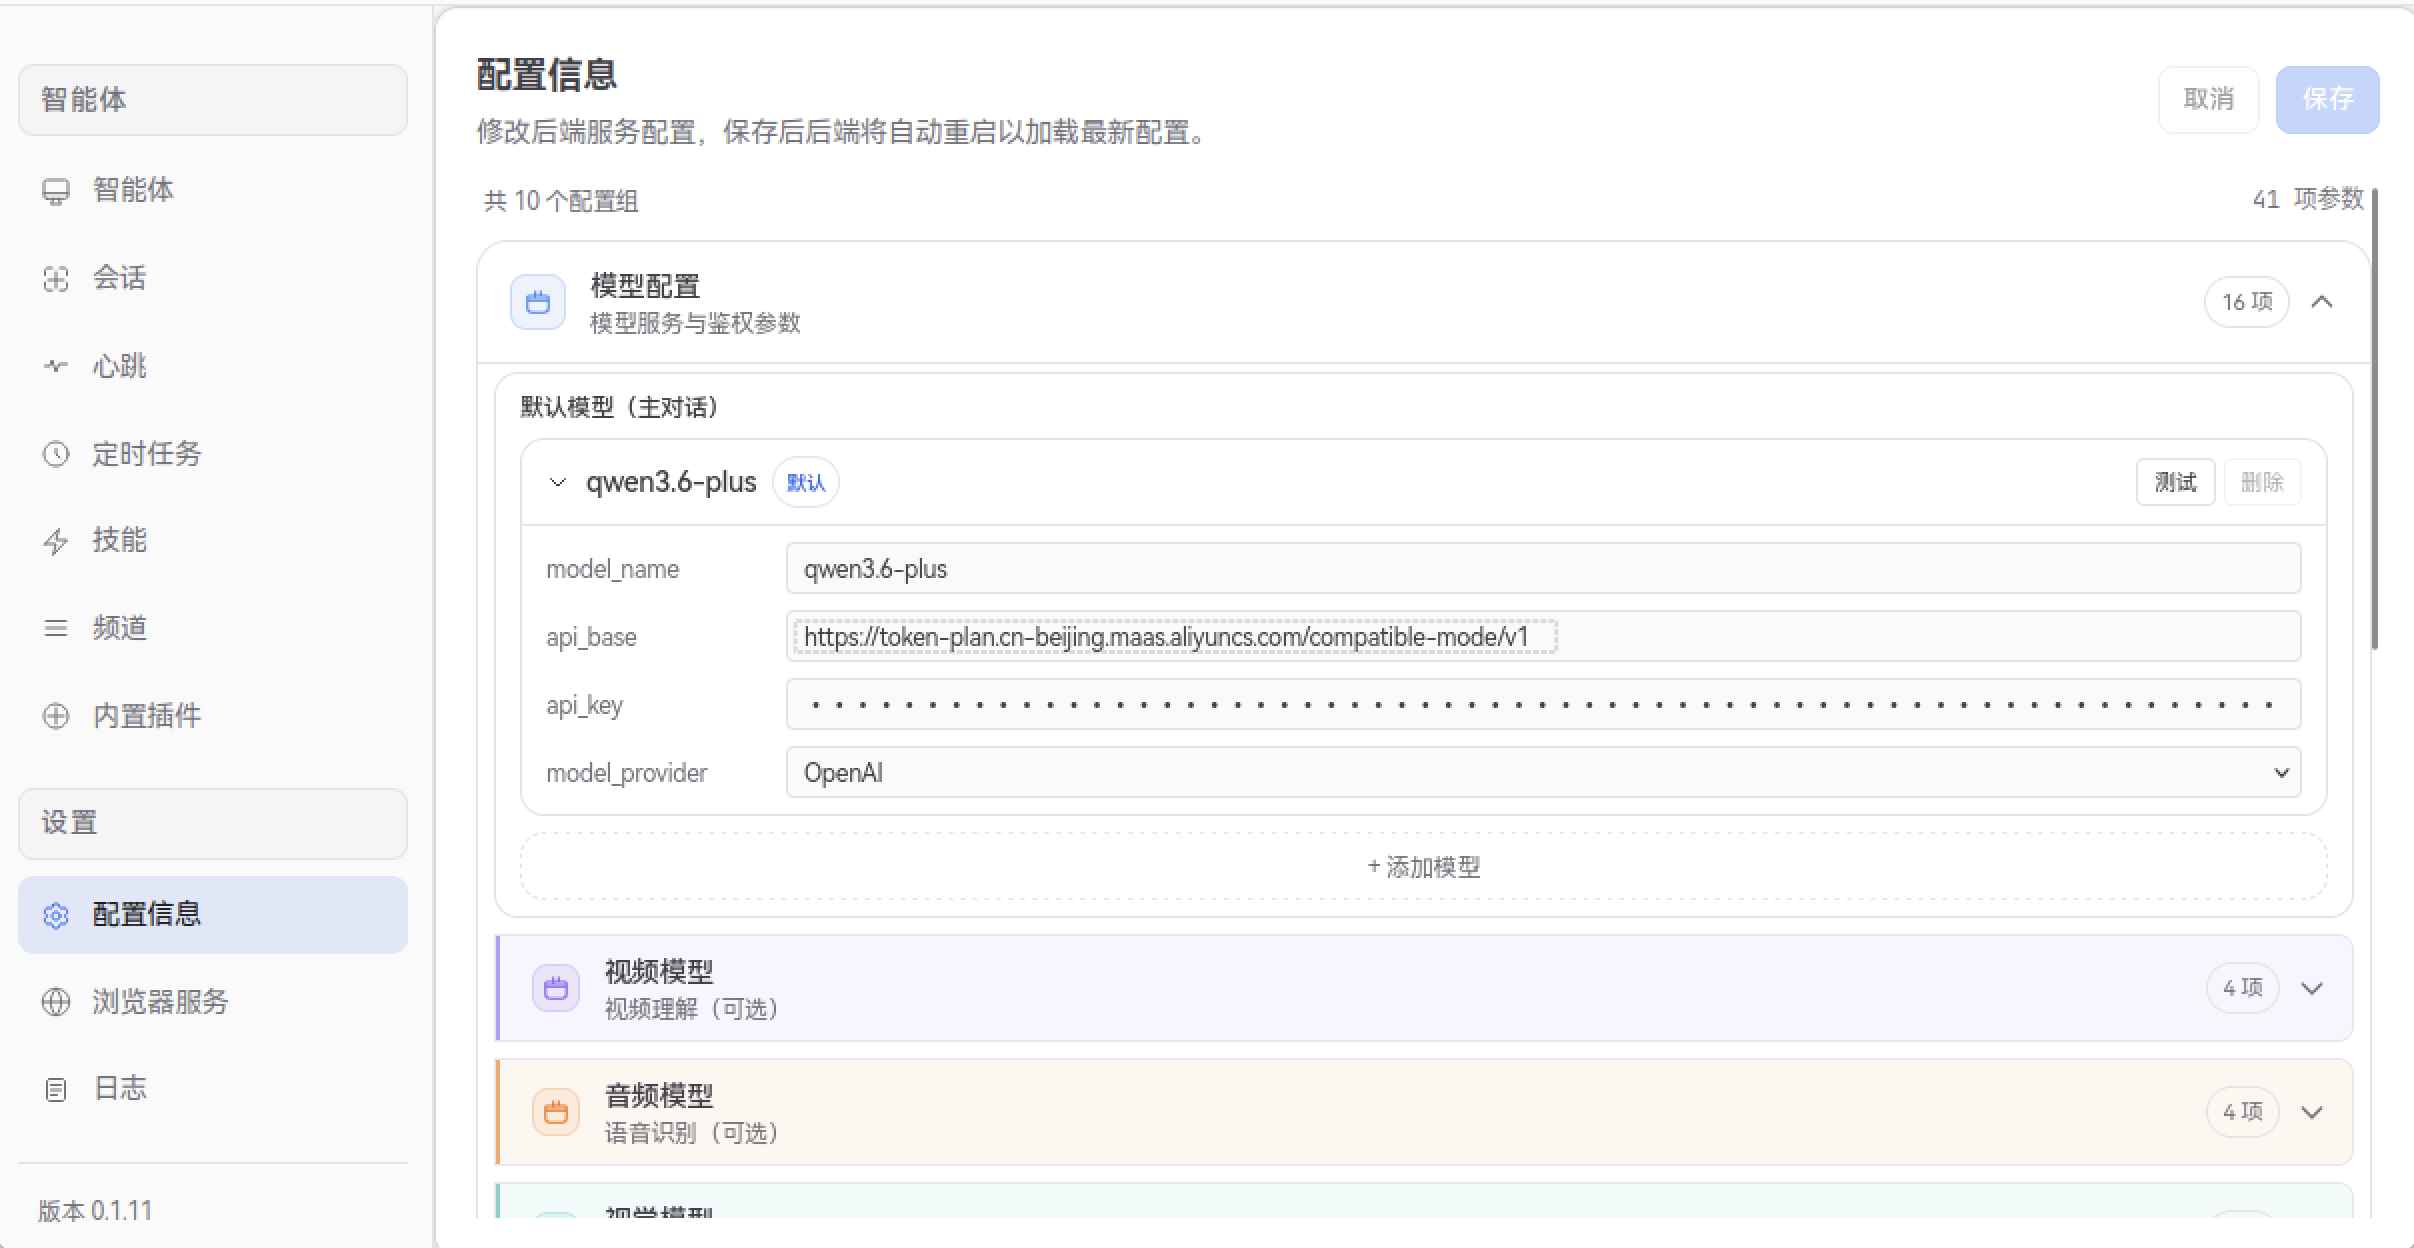Click the vertical scrollbar of config list
The height and width of the screenshot is (1248, 2414).
point(2374,420)
